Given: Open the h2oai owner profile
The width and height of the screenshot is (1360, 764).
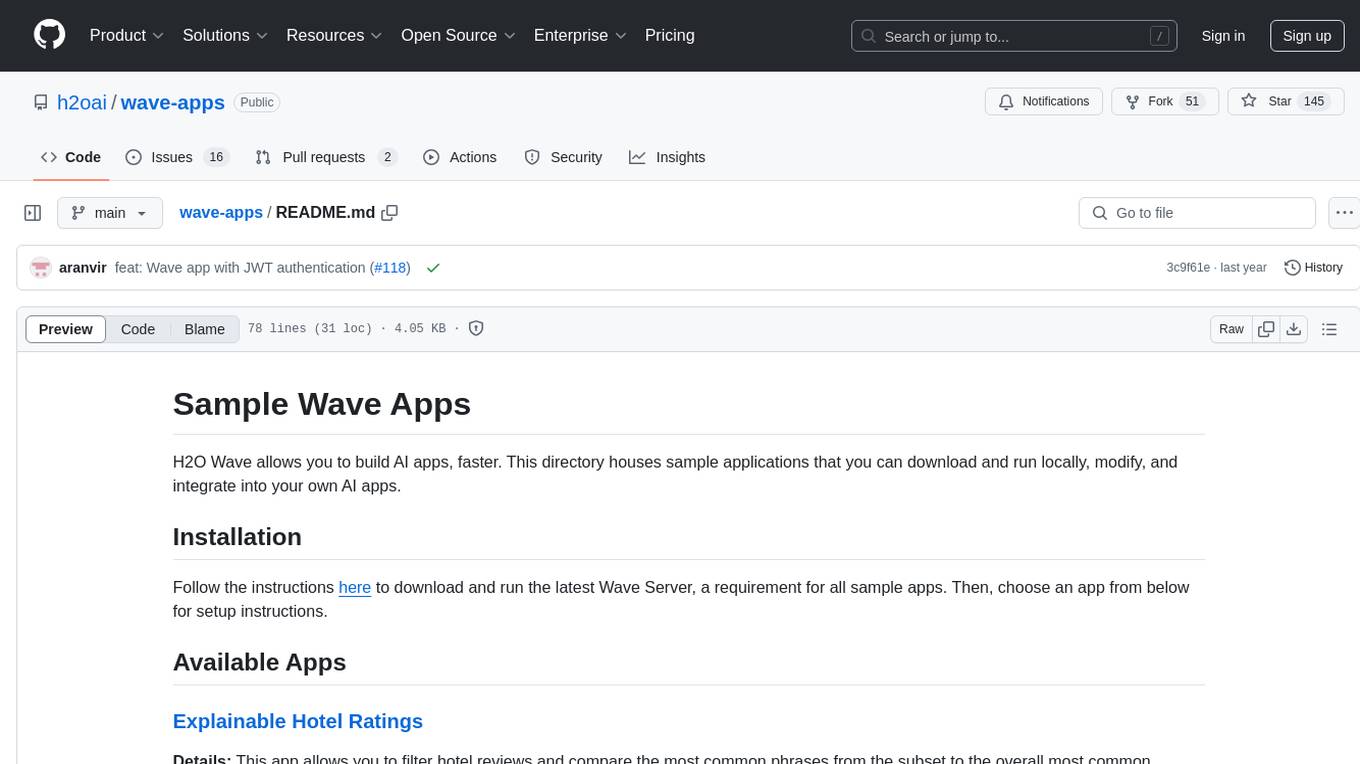Looking at the screenshot, I should pyautogui.click(x=82, y=102).
